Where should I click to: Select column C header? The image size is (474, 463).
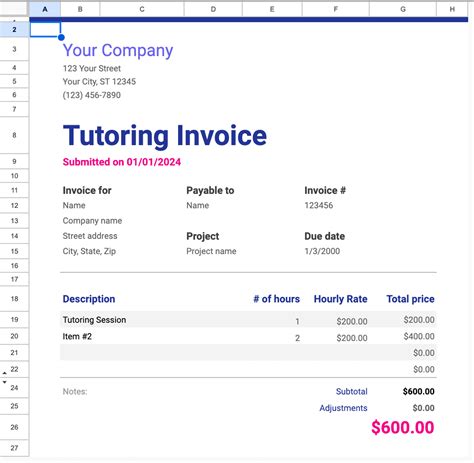point(142,9)
